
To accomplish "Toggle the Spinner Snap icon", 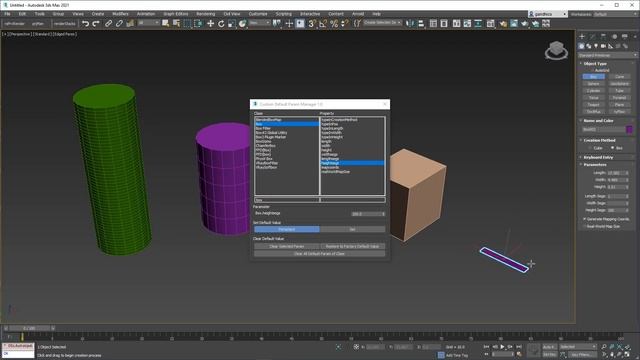I will 345,24.
